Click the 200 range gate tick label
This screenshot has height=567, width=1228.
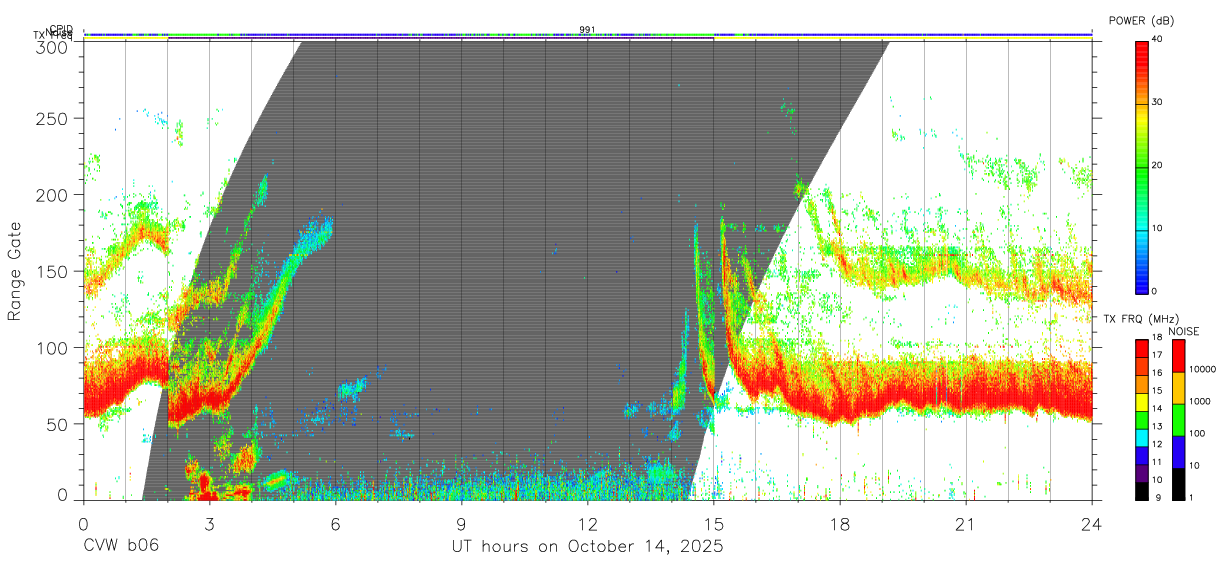click(53, 195)
